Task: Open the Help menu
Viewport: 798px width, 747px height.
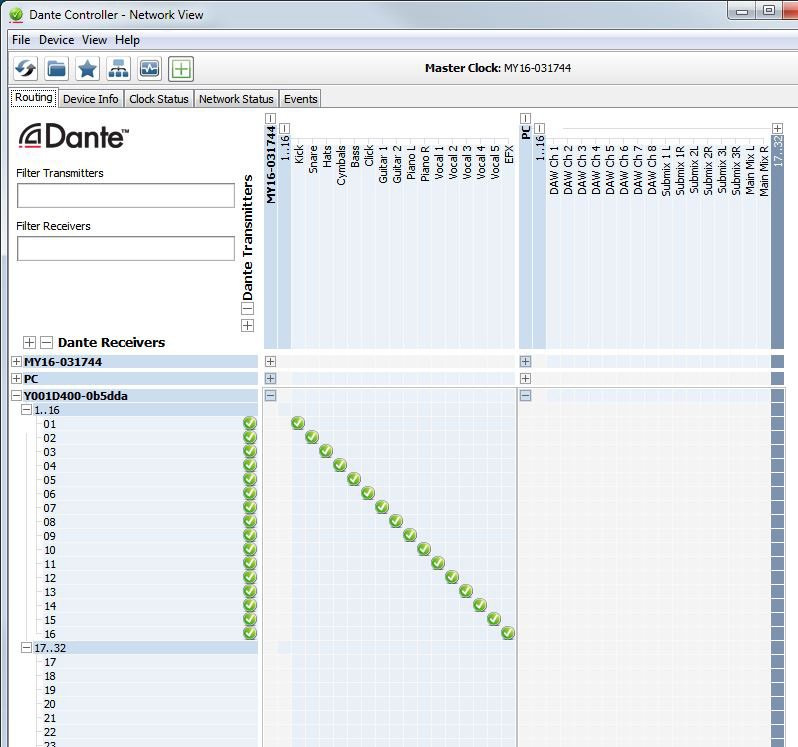Action: point(127,40)
